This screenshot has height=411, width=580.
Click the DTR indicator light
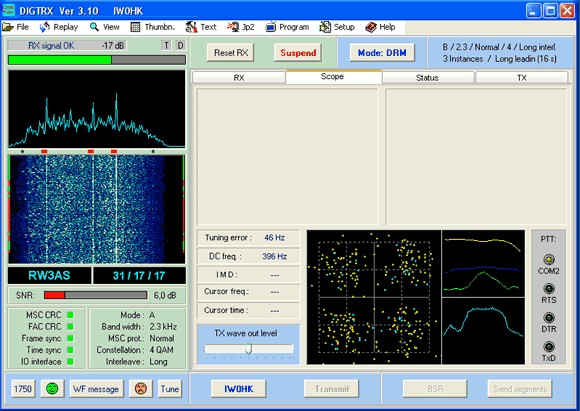coord(549,318)
